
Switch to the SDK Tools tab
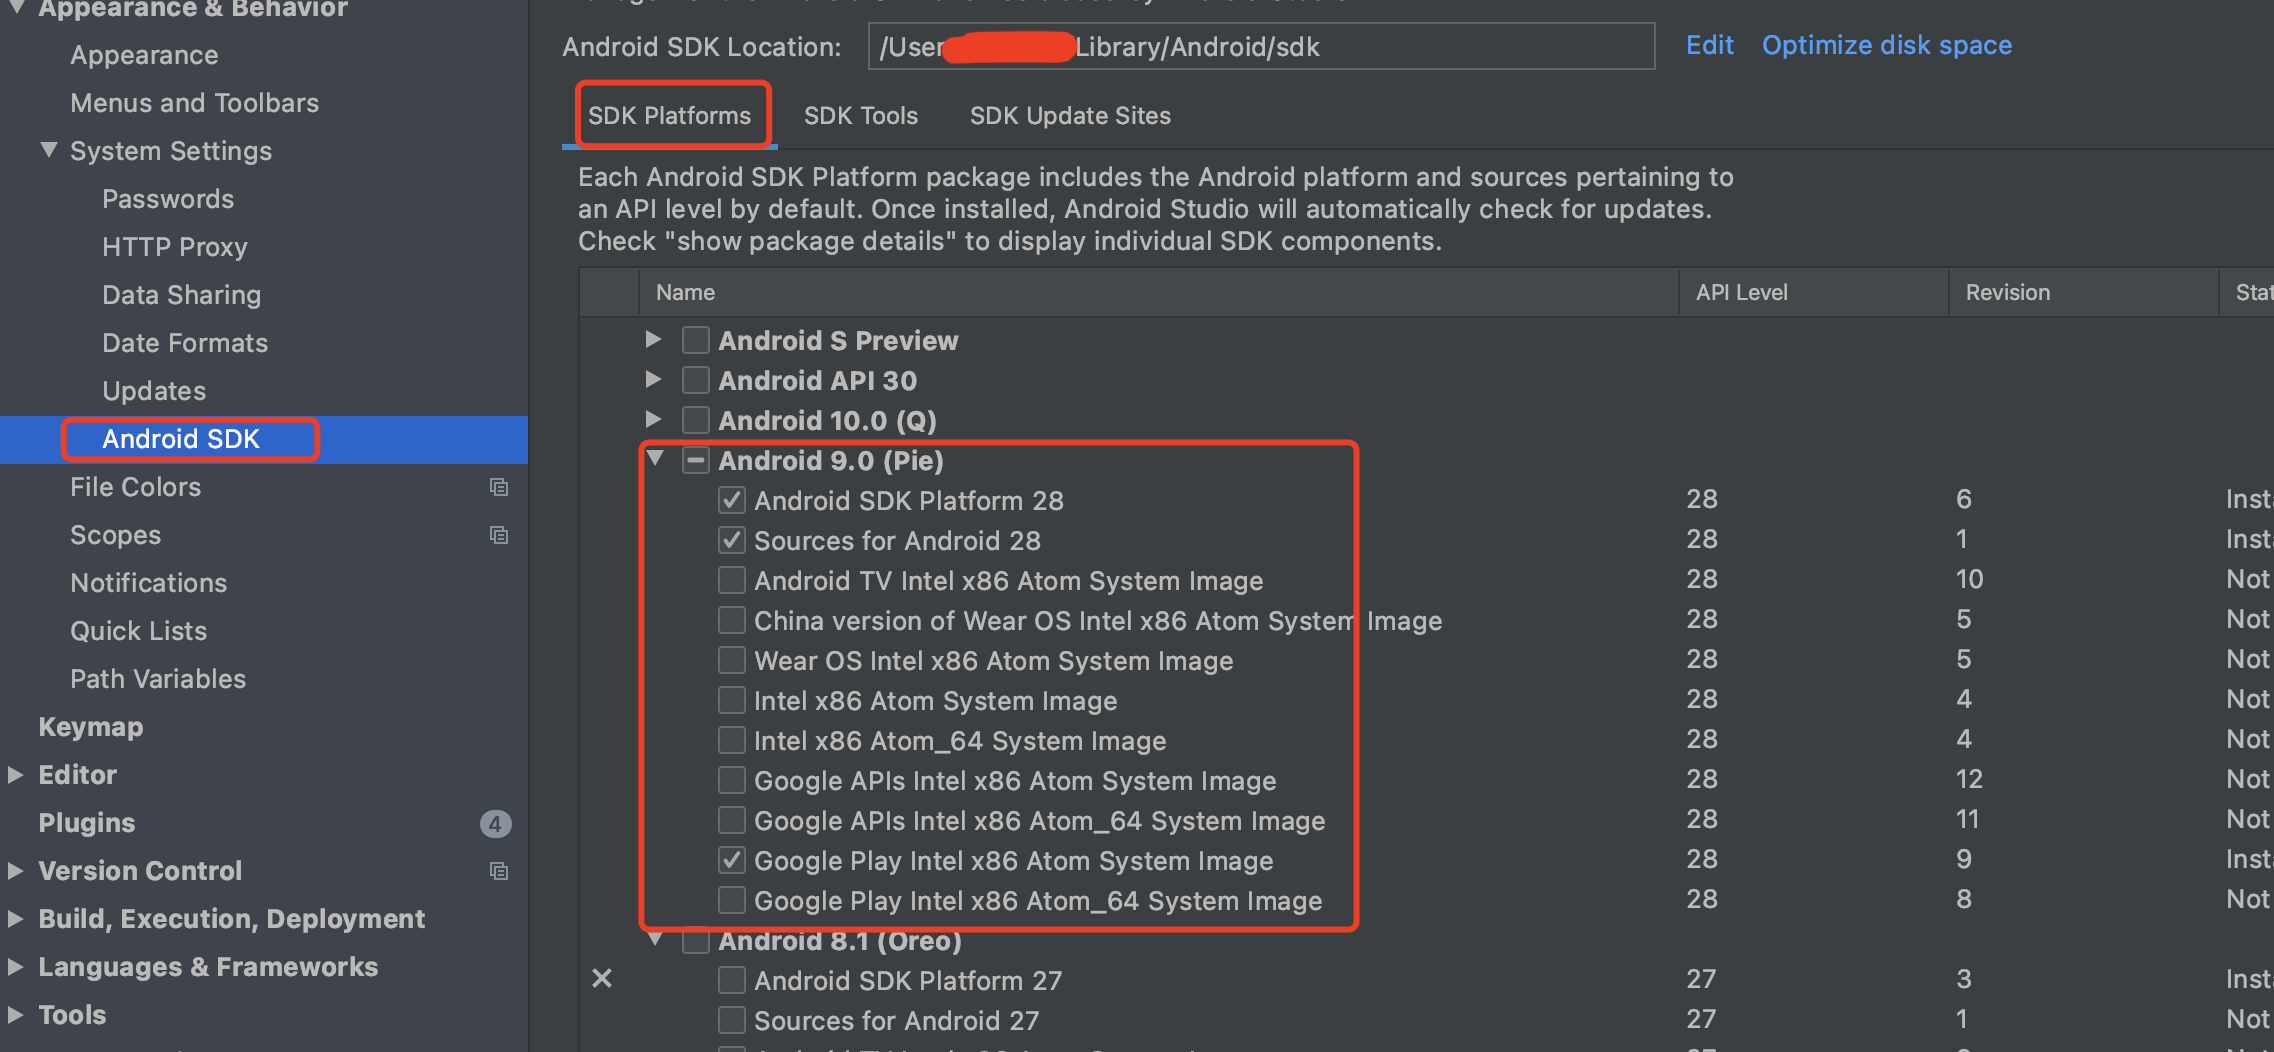tap(861, 116)
